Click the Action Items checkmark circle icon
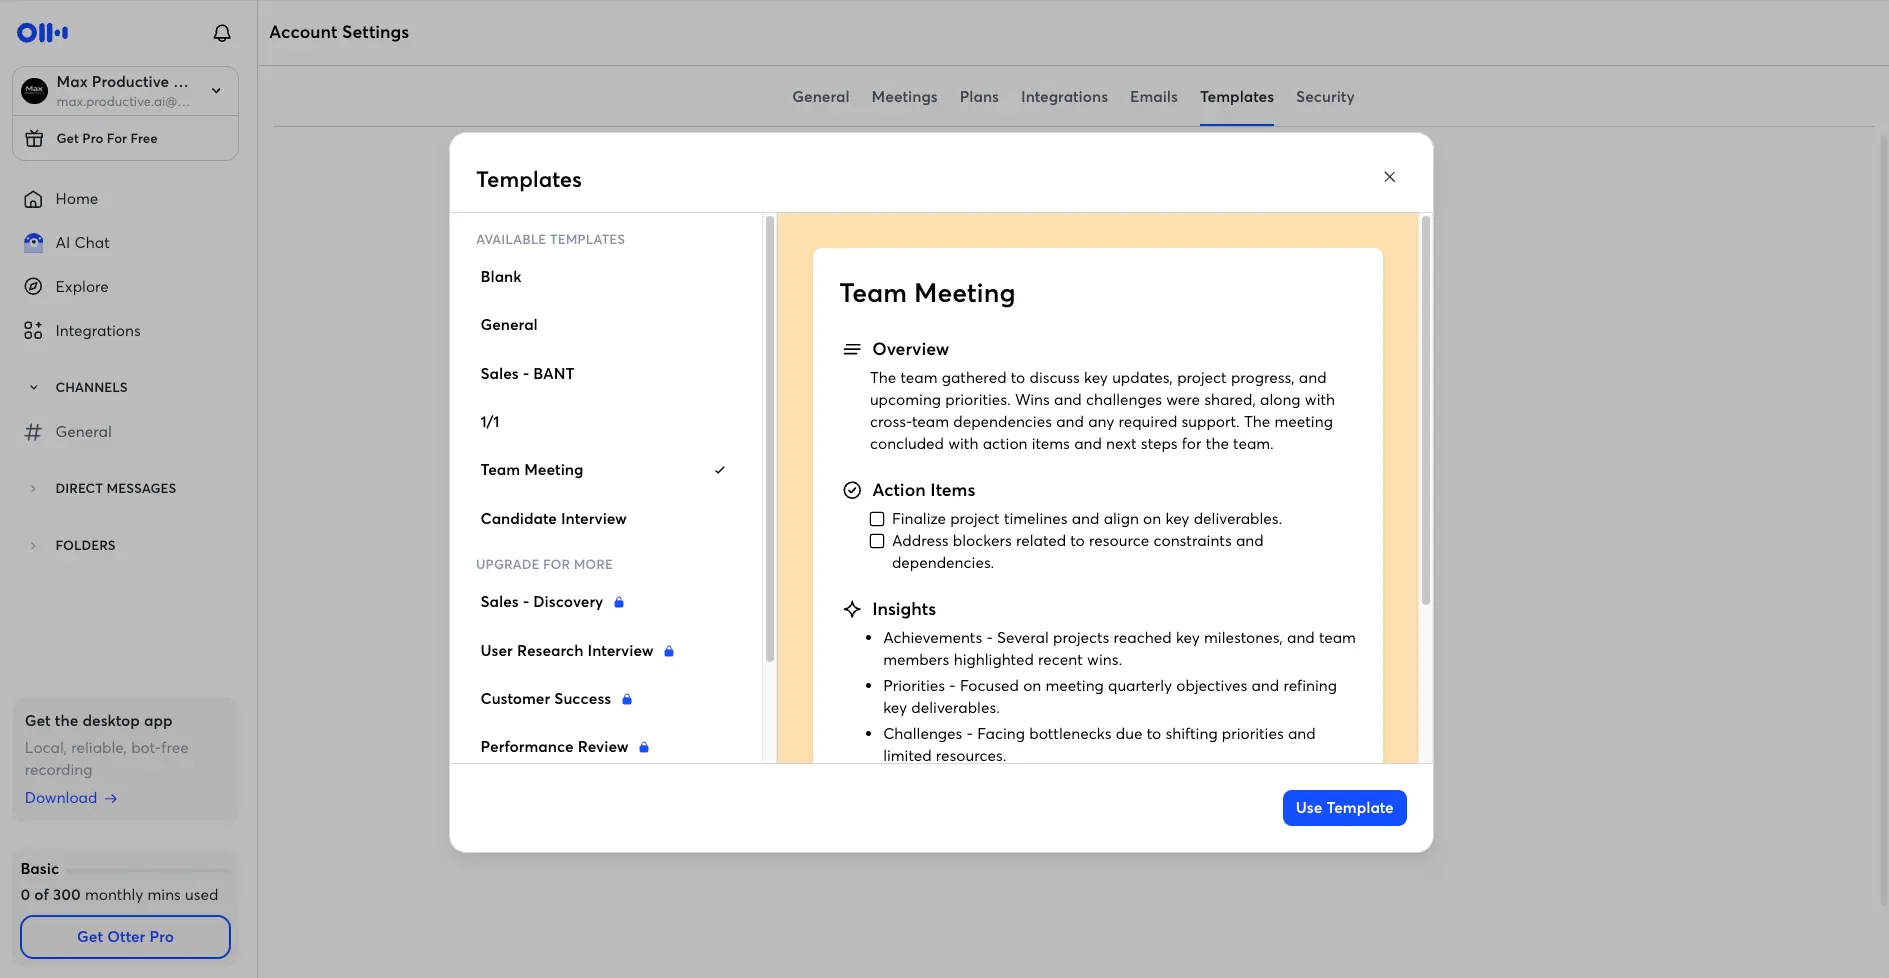The height and width of the screenshot is (978, 1889). click(852, 490)
